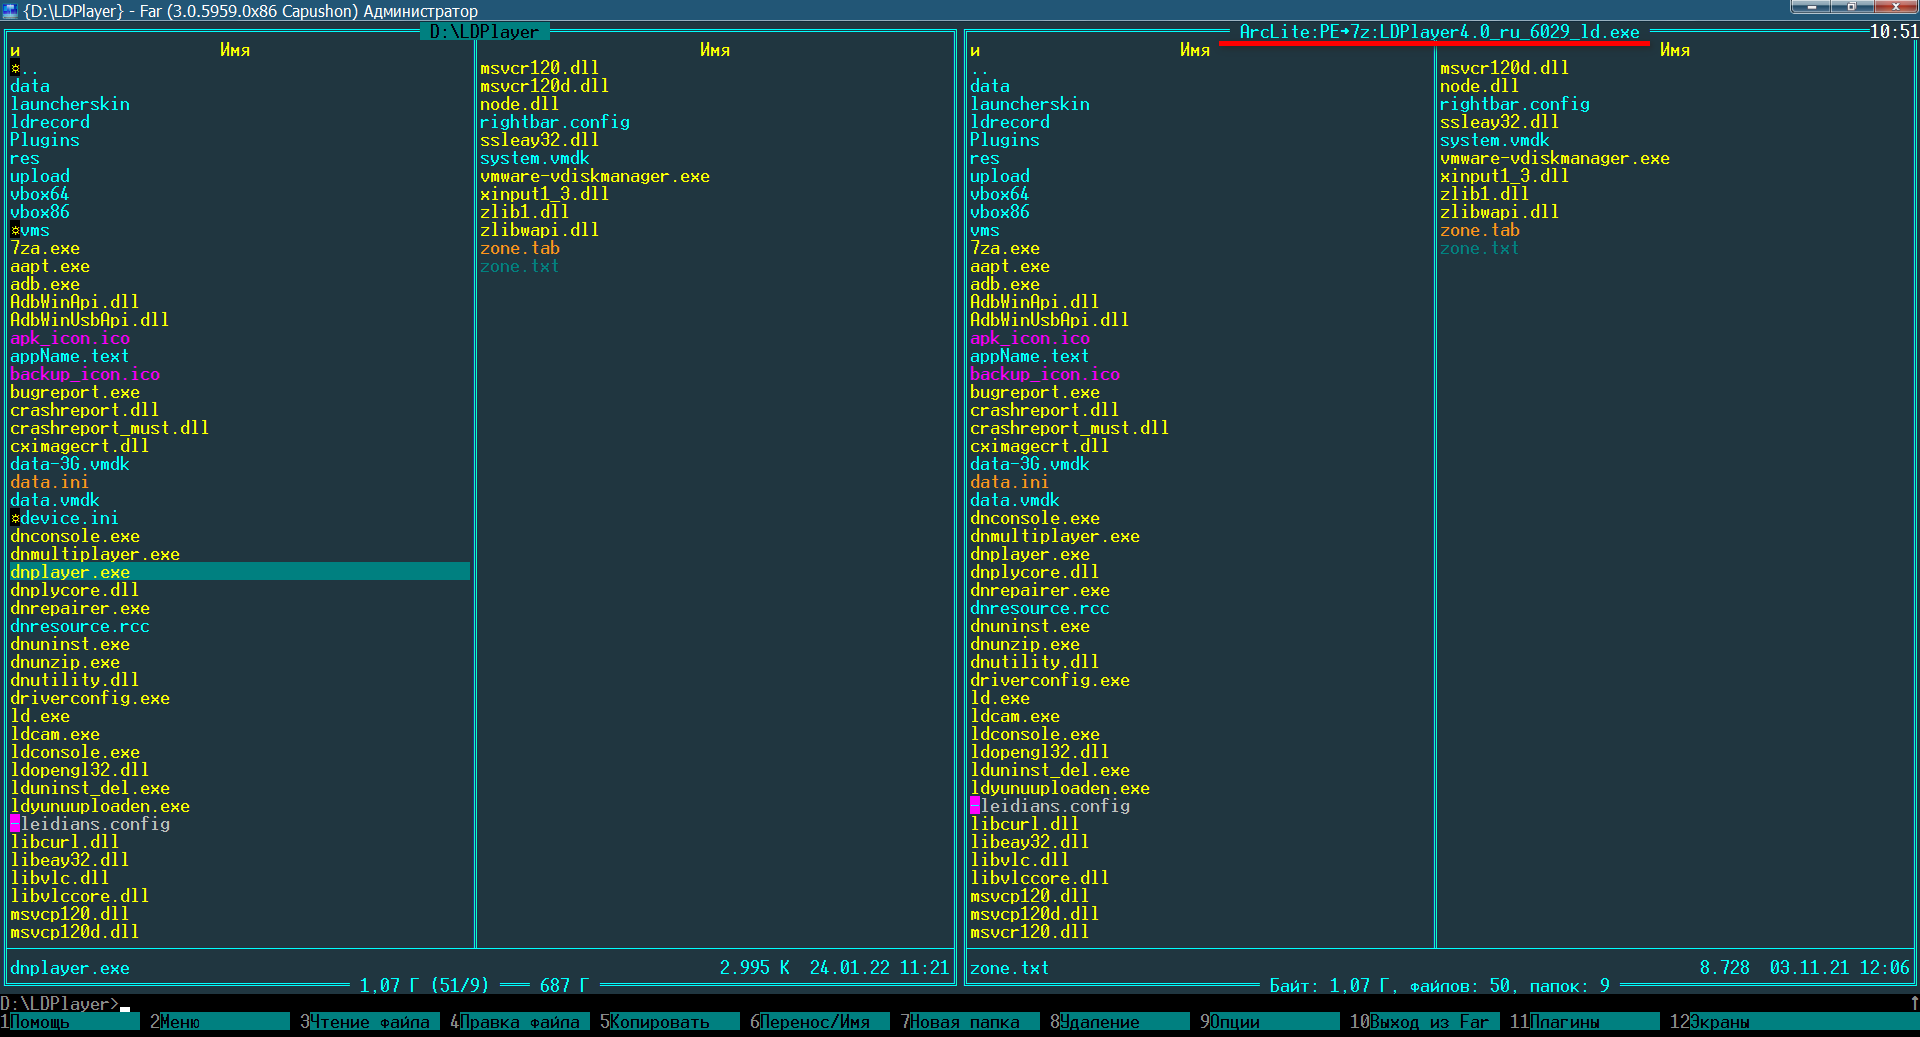Click the D:\LDPlayer path title of left panel
Image resolution: width=1920 pixels, height=1037 pixels.
coord(484,32)
